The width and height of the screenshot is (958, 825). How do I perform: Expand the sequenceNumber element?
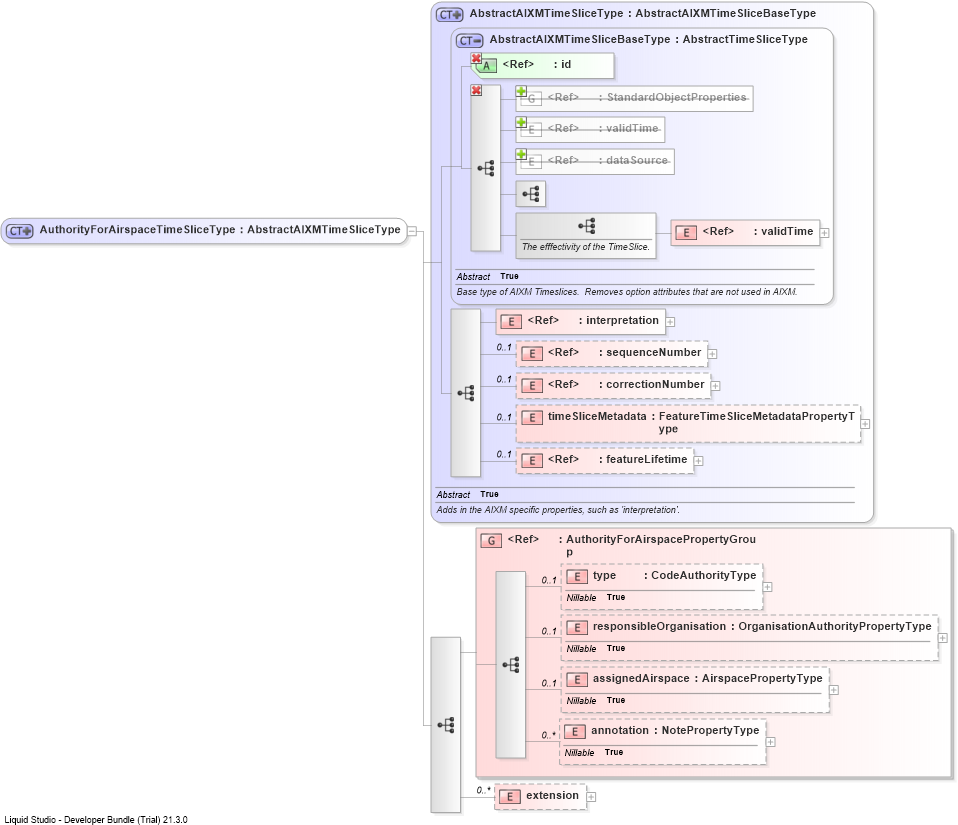tap(712, 354)
